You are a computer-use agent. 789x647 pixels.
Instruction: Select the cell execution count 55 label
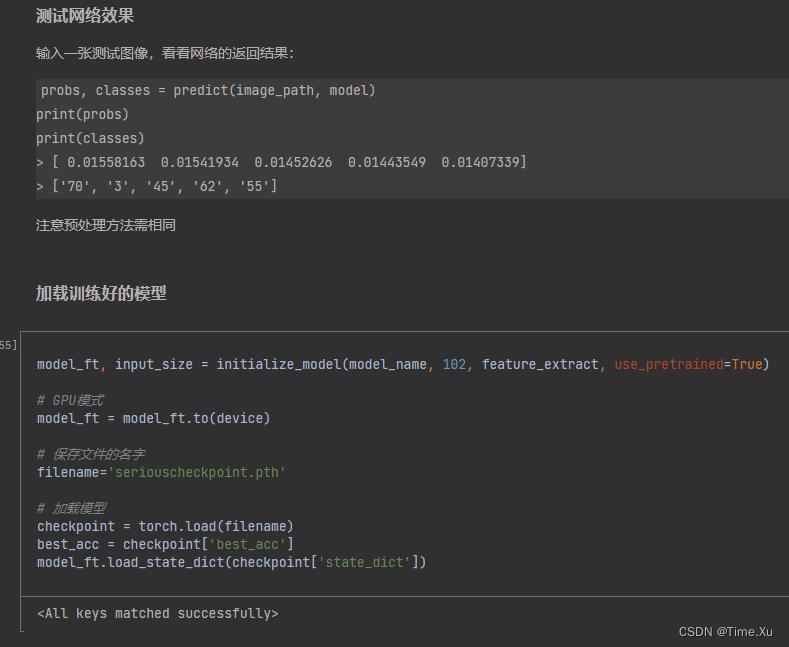coord(8,345)
